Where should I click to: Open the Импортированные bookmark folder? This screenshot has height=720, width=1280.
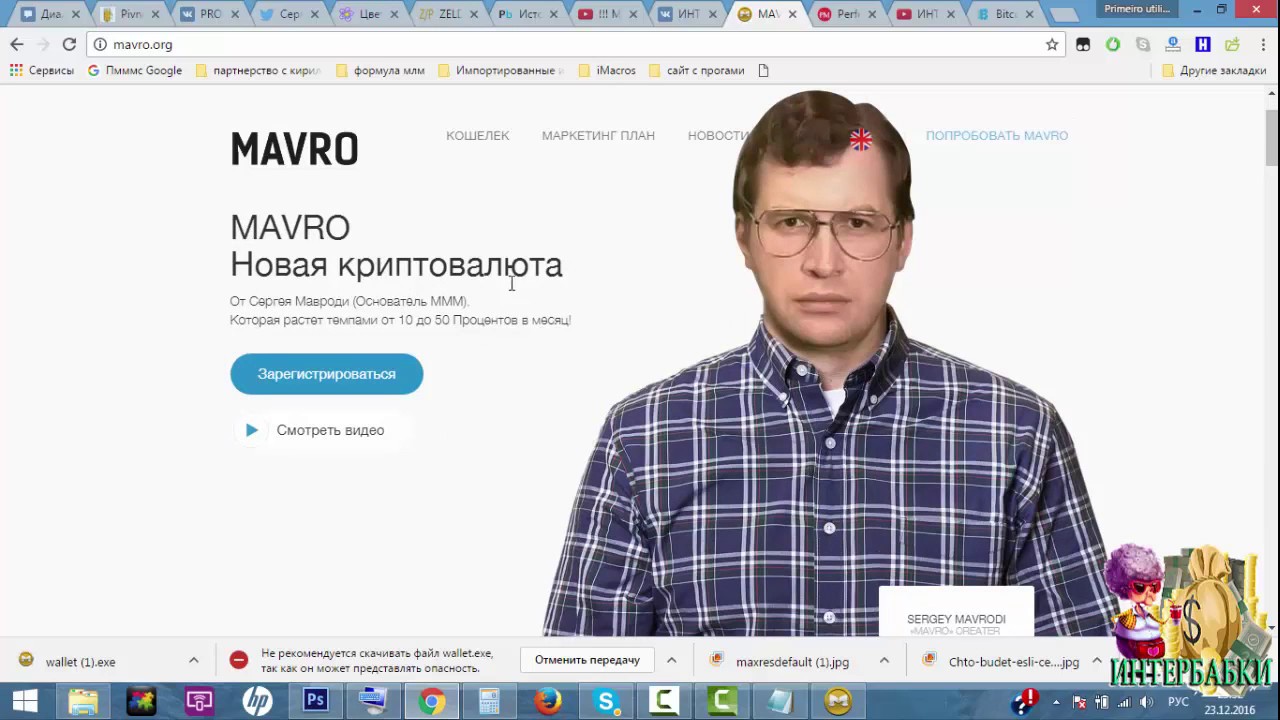pyautogui.click(x=501, y=70)
